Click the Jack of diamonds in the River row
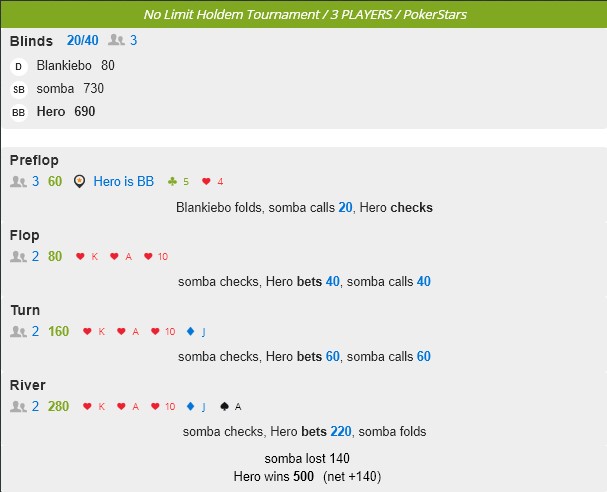This screenshot has width=607, height=492. 196,406
